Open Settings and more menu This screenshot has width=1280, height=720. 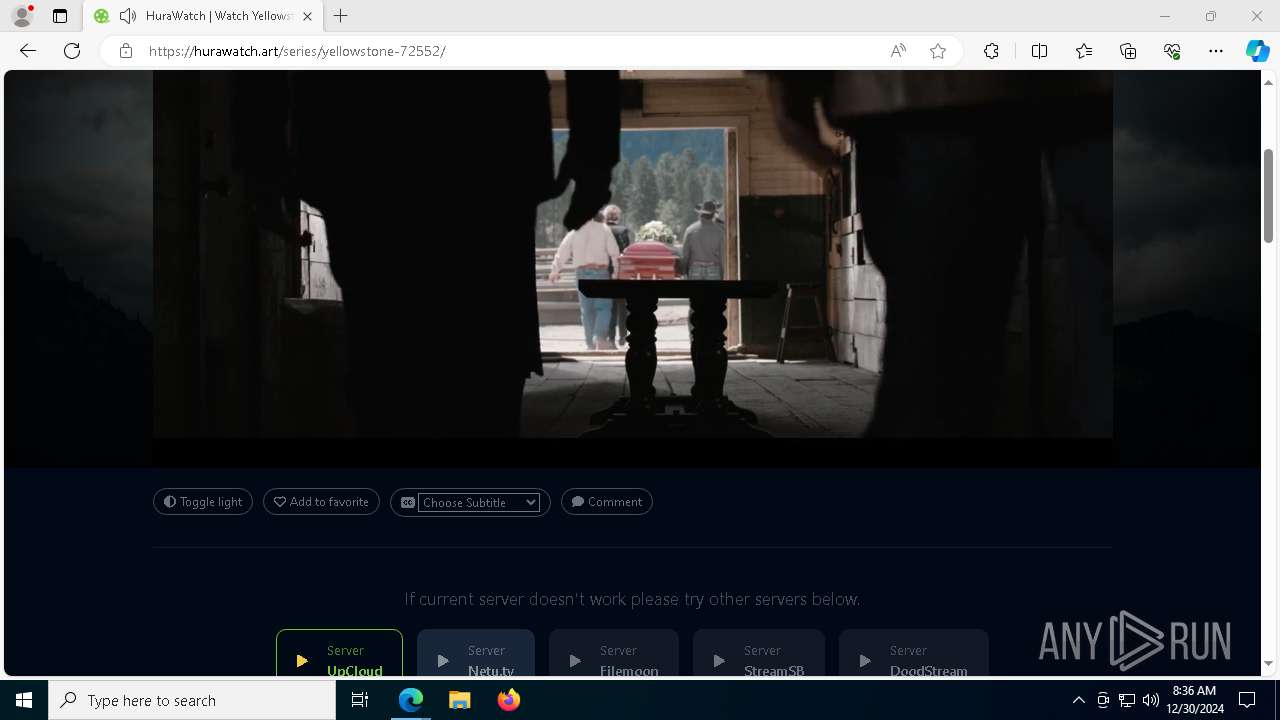pos(1216,51)
